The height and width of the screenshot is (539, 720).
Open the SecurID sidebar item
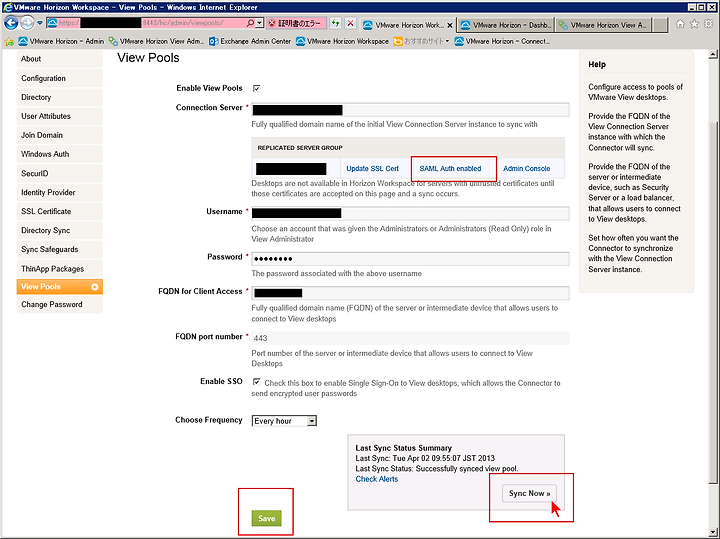pos(60,174)
